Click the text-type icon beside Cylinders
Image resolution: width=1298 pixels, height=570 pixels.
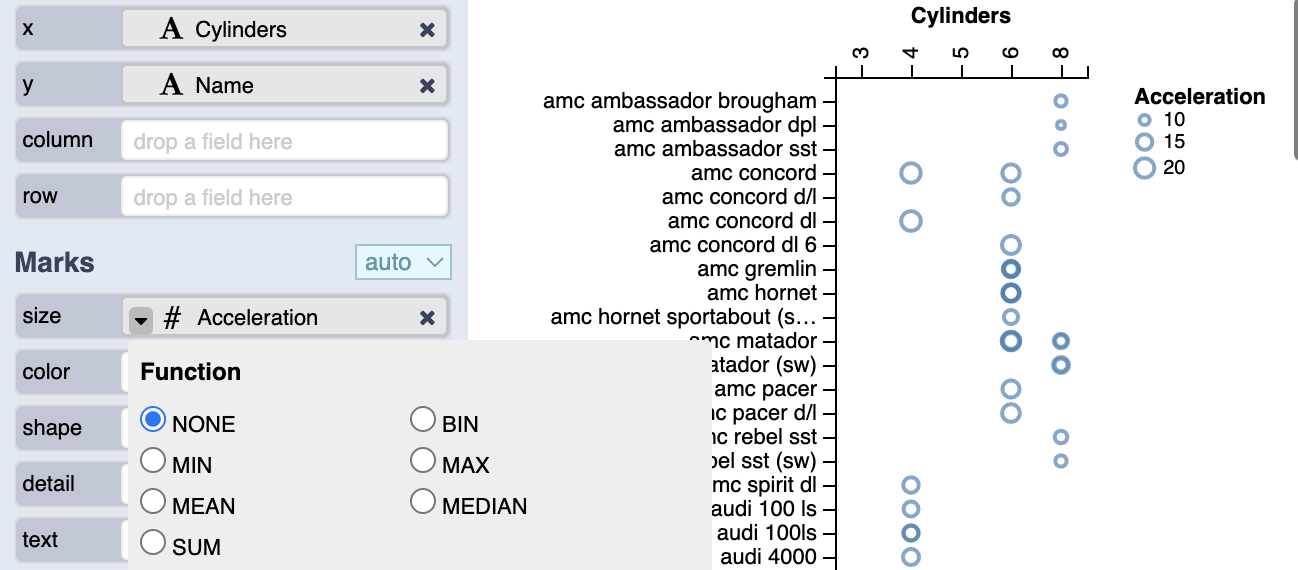(172, 30)
